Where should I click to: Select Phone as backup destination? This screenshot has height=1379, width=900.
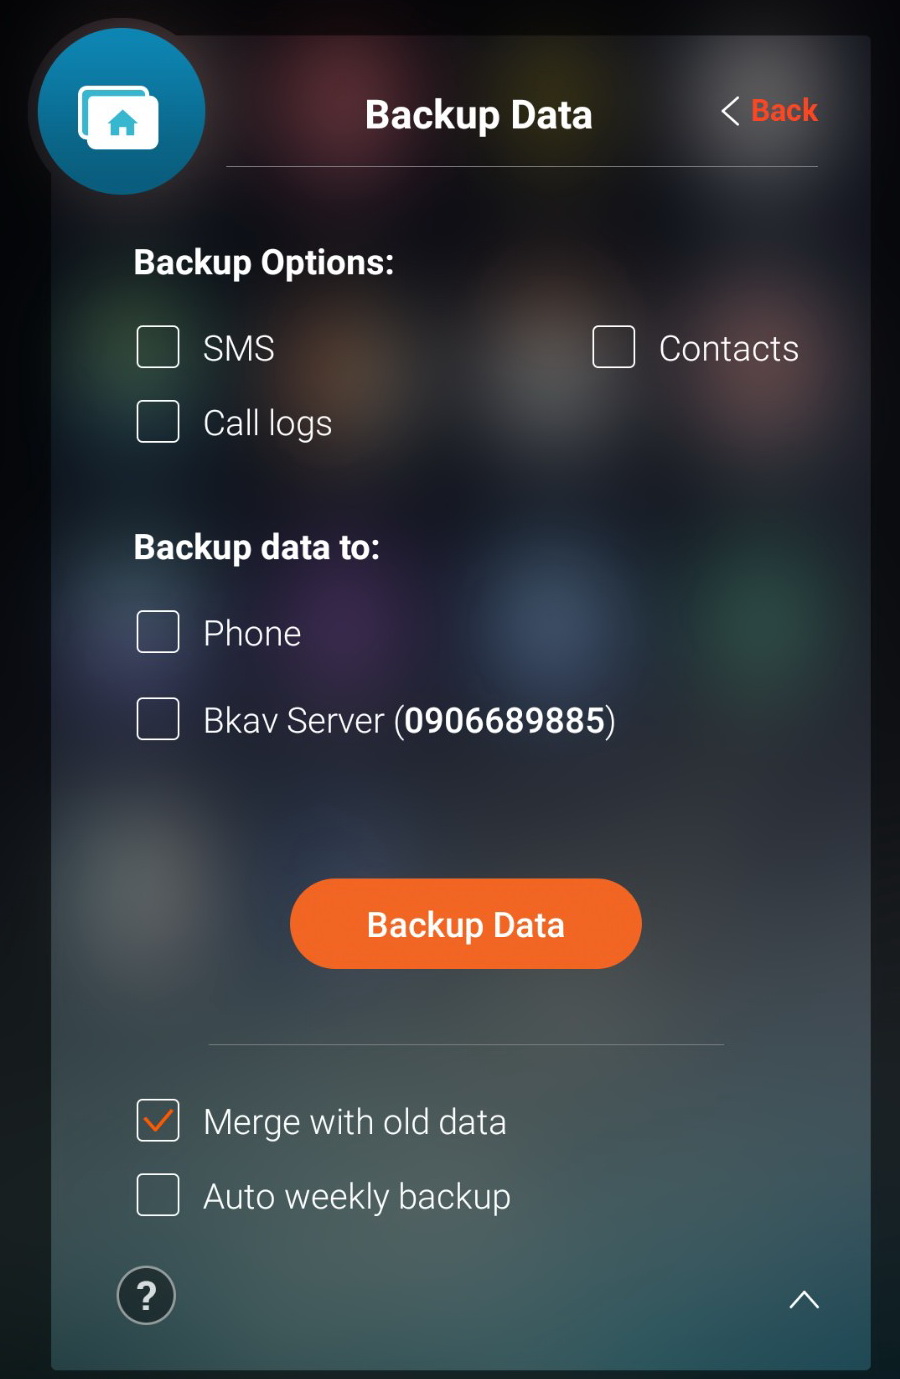158,632
